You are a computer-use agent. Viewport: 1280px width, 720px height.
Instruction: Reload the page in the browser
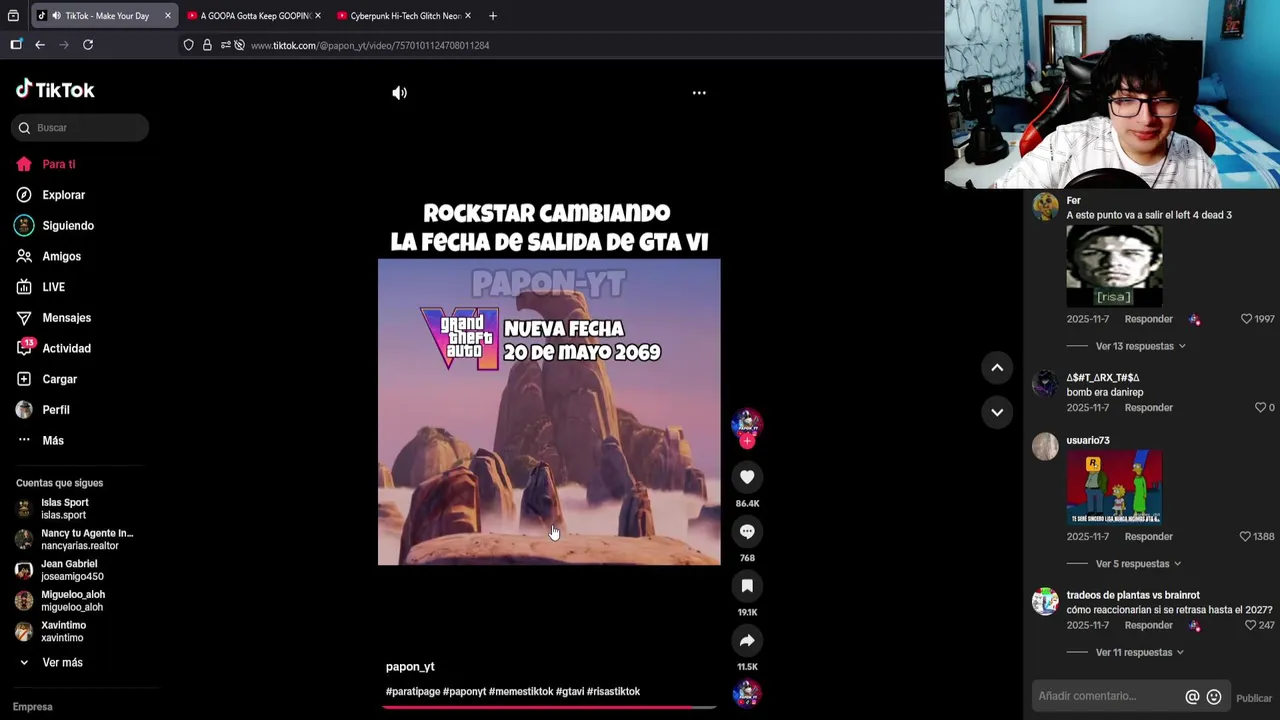88,45
